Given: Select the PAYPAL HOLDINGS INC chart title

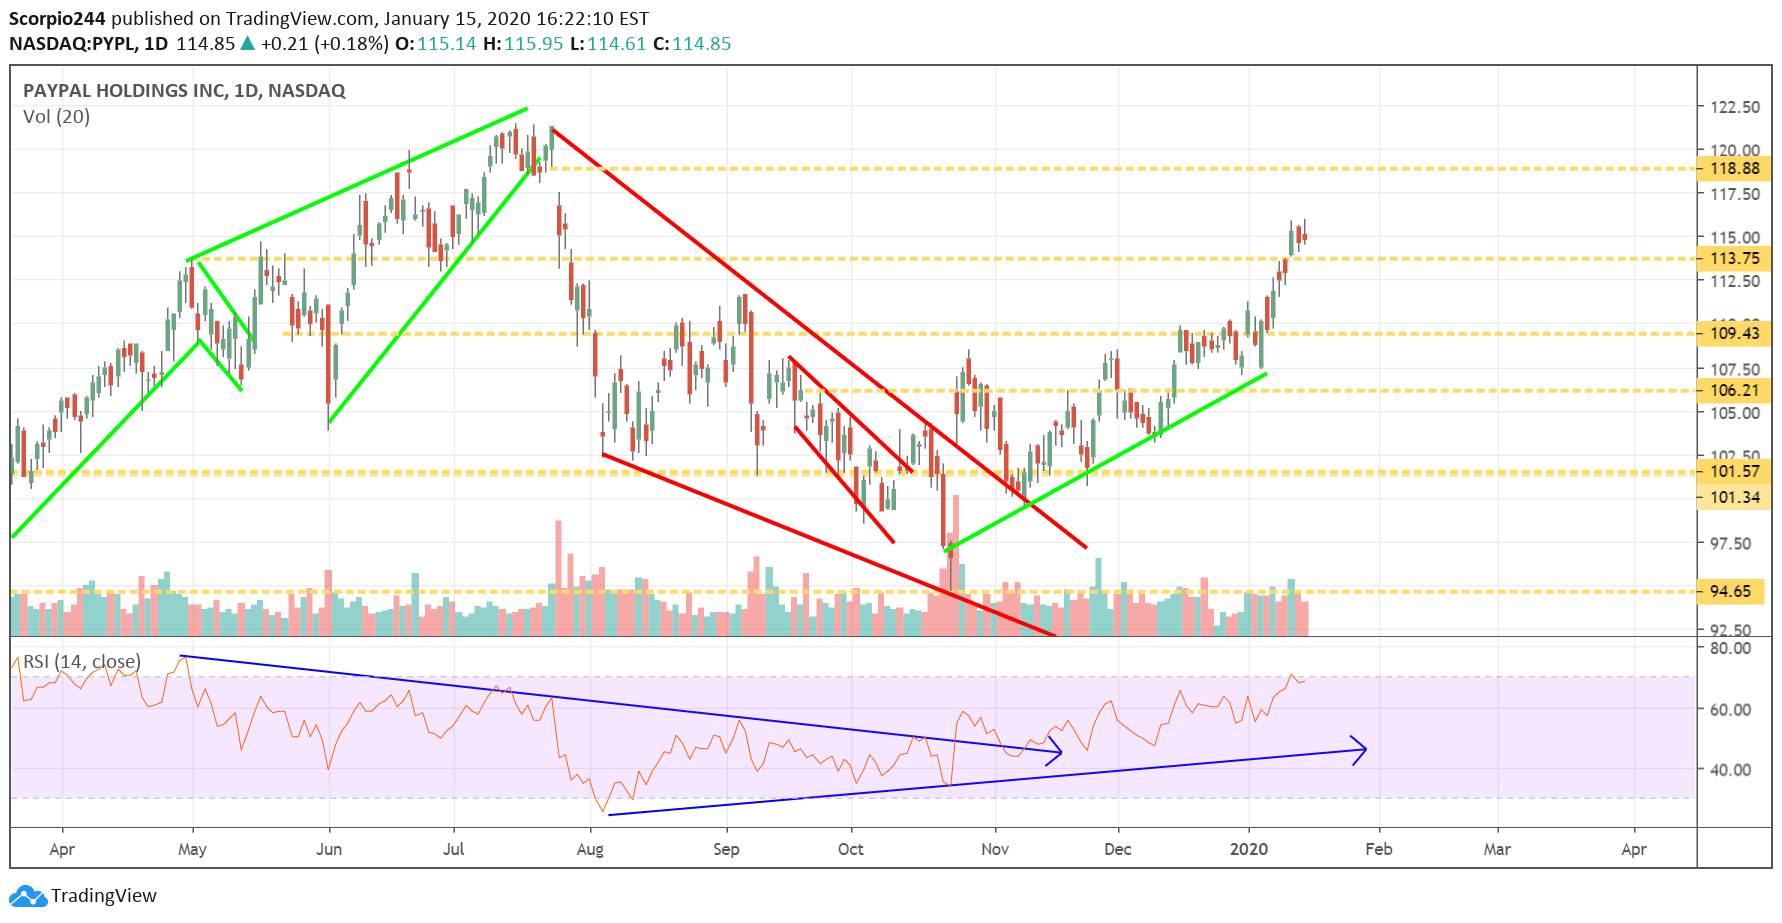Looking at the screenshot, I should (x=184, y=90).
